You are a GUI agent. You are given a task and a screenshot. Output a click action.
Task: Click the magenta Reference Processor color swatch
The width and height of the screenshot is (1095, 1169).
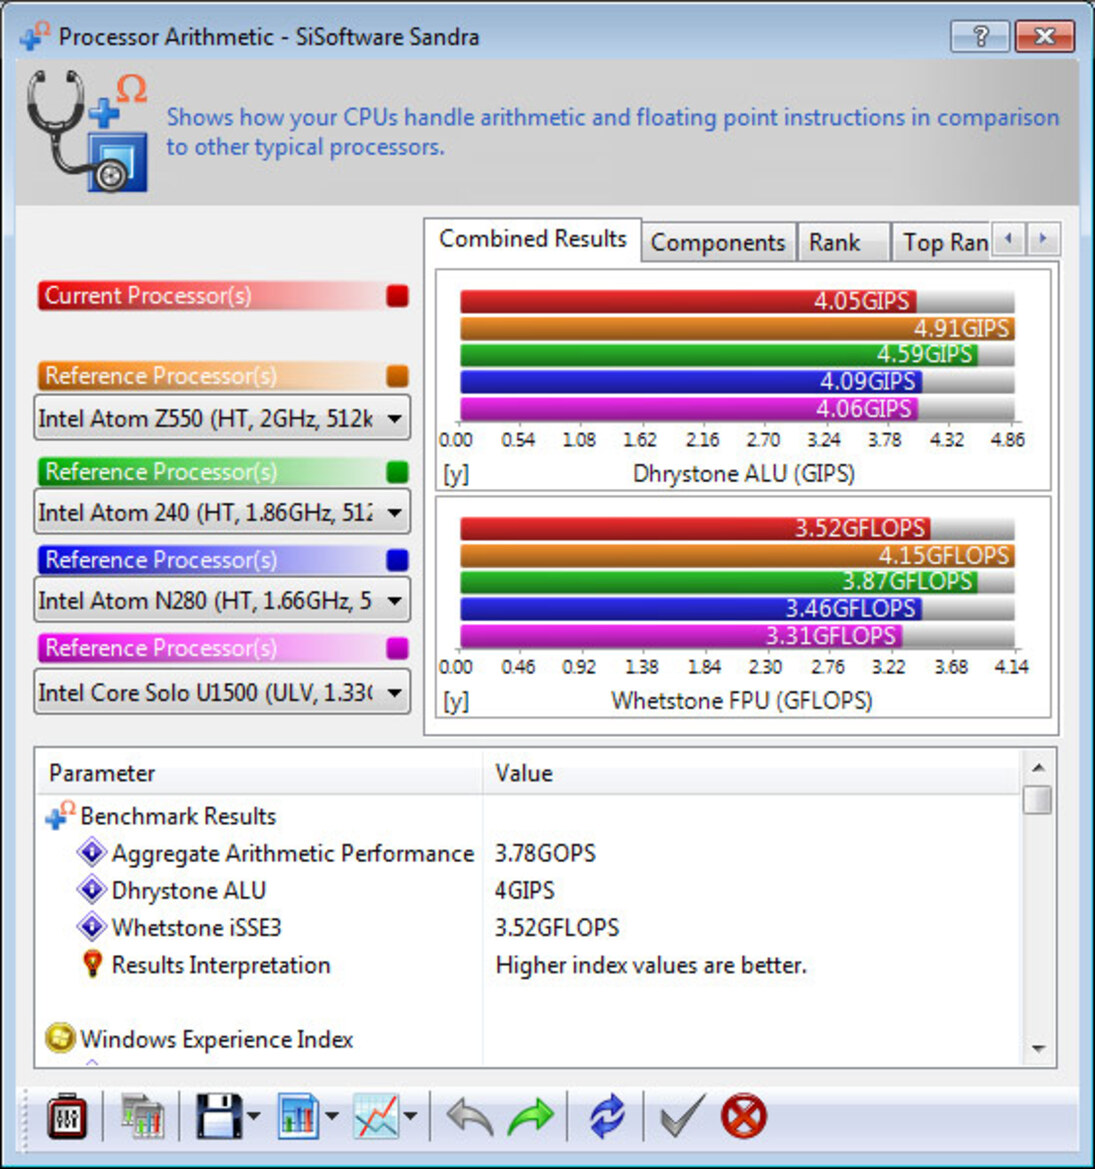pyautogui.click(x=397, y=648)
